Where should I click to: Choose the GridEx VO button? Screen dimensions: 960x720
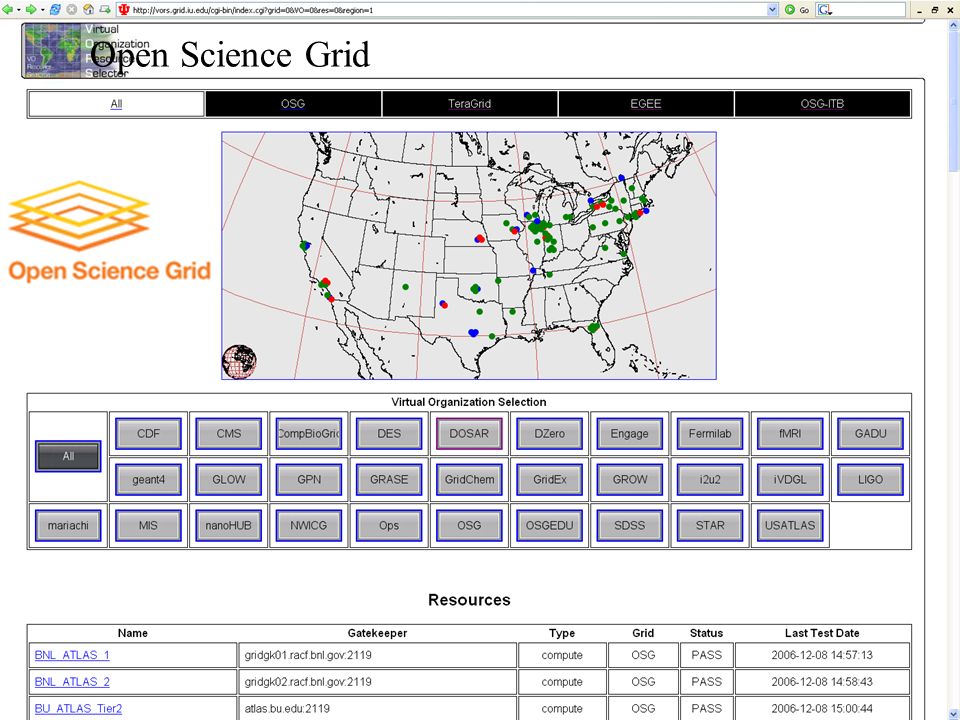[549, 479]
